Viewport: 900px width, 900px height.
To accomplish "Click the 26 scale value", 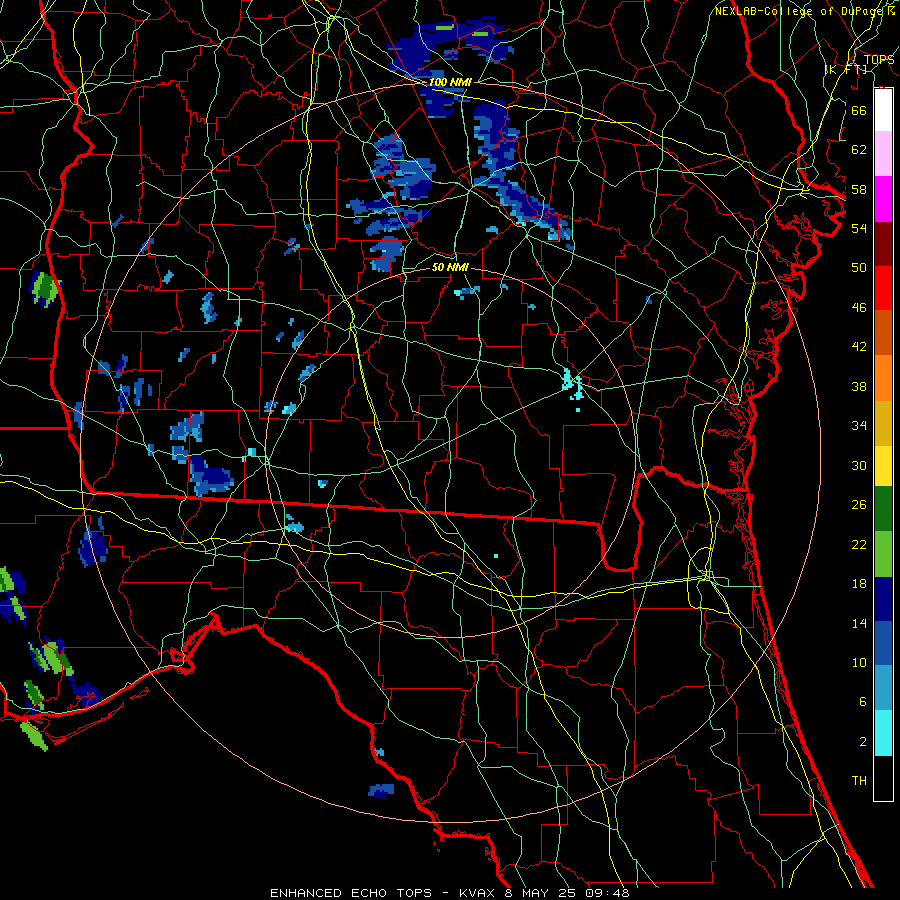I will point(859,505).
